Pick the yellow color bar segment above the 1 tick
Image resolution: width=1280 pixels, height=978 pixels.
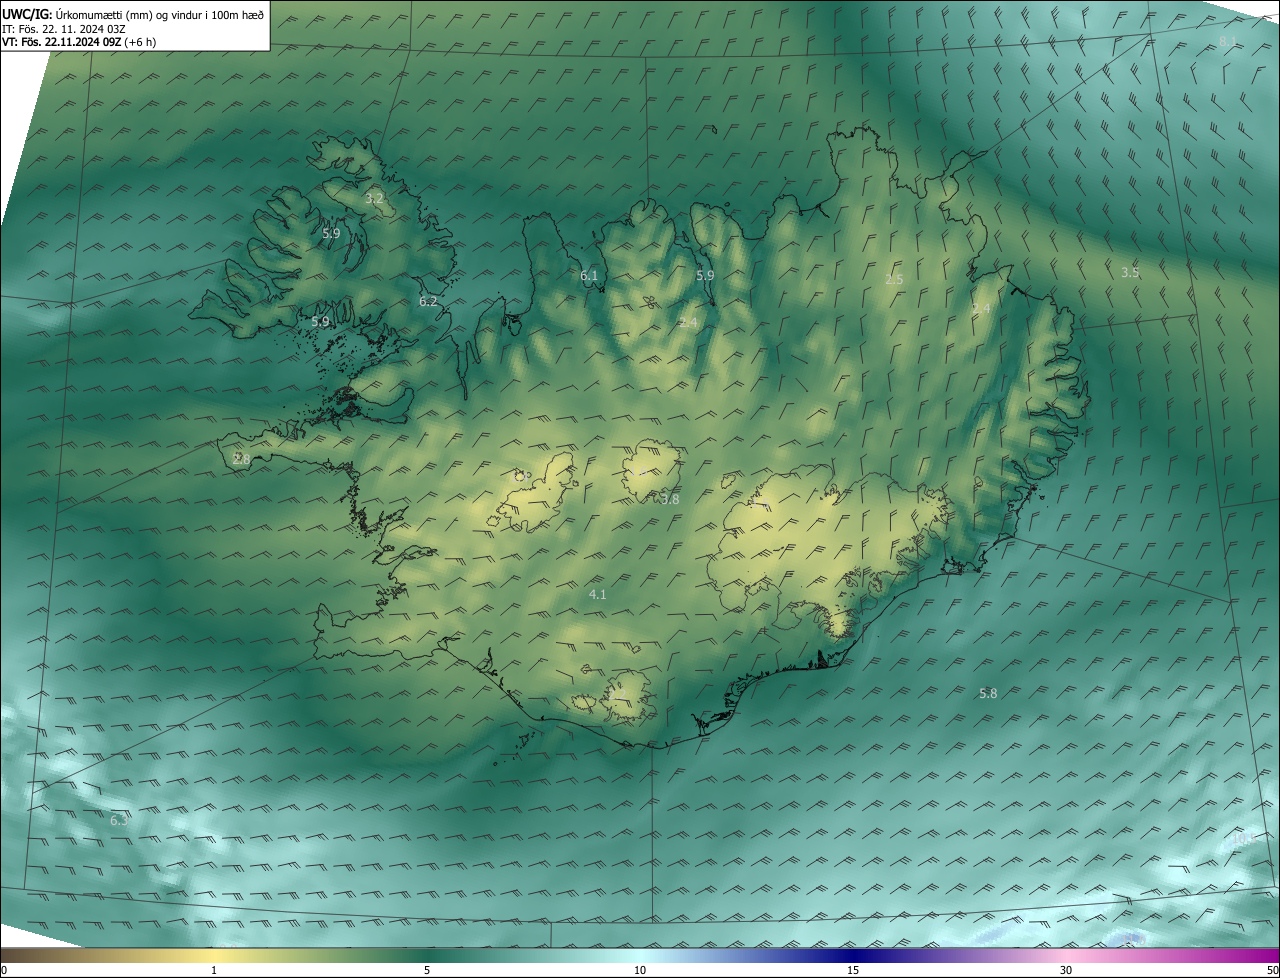point(214,955)
